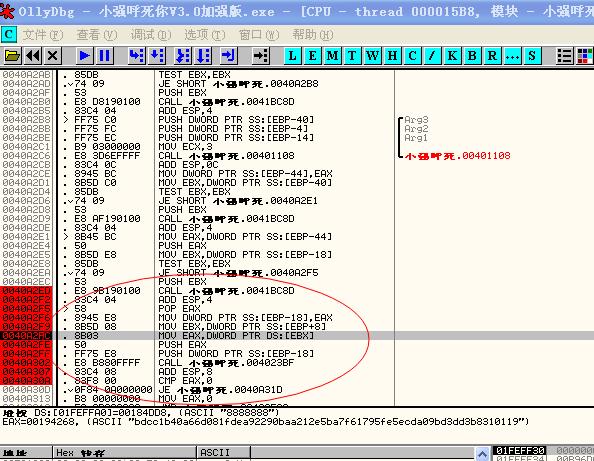Show Call stack with K button

(x=452, y=56)
